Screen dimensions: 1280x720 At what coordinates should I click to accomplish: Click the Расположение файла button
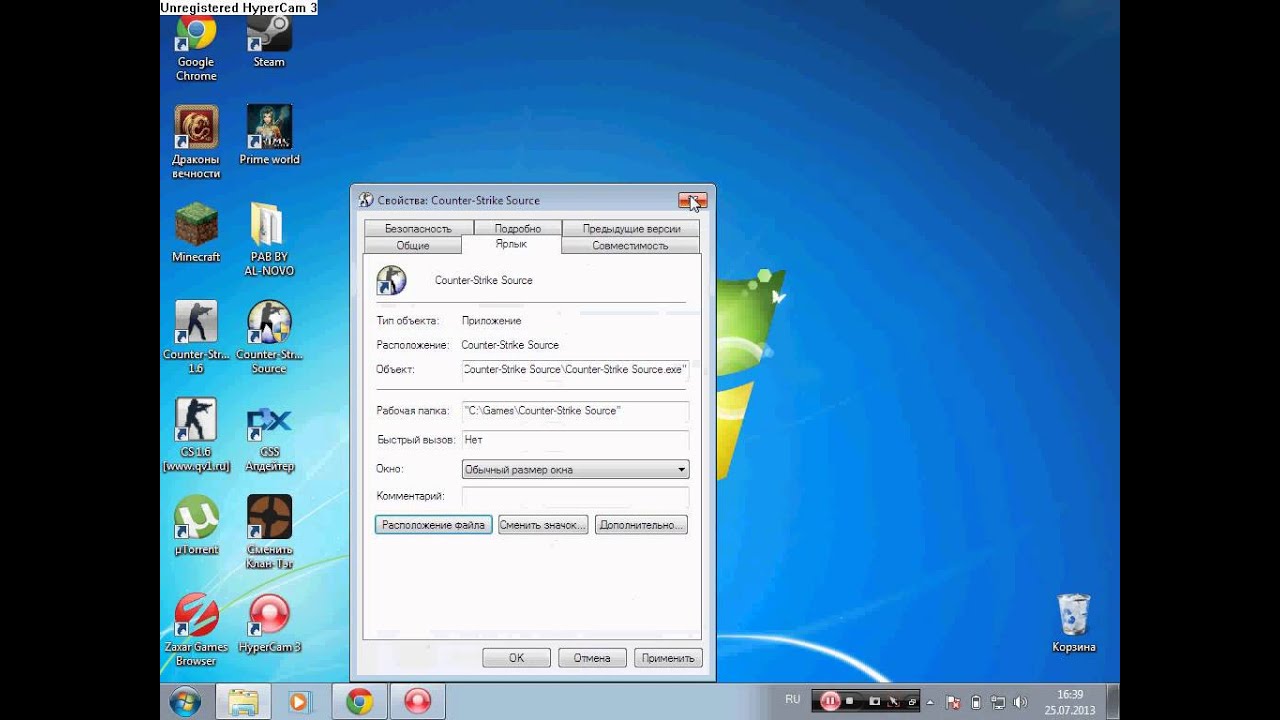pyautogui.click(x=433, y=525)
